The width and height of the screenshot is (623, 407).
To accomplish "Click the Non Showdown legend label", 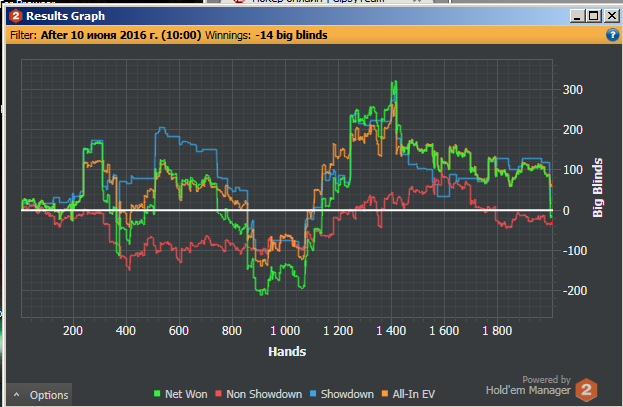I will 264,394.
